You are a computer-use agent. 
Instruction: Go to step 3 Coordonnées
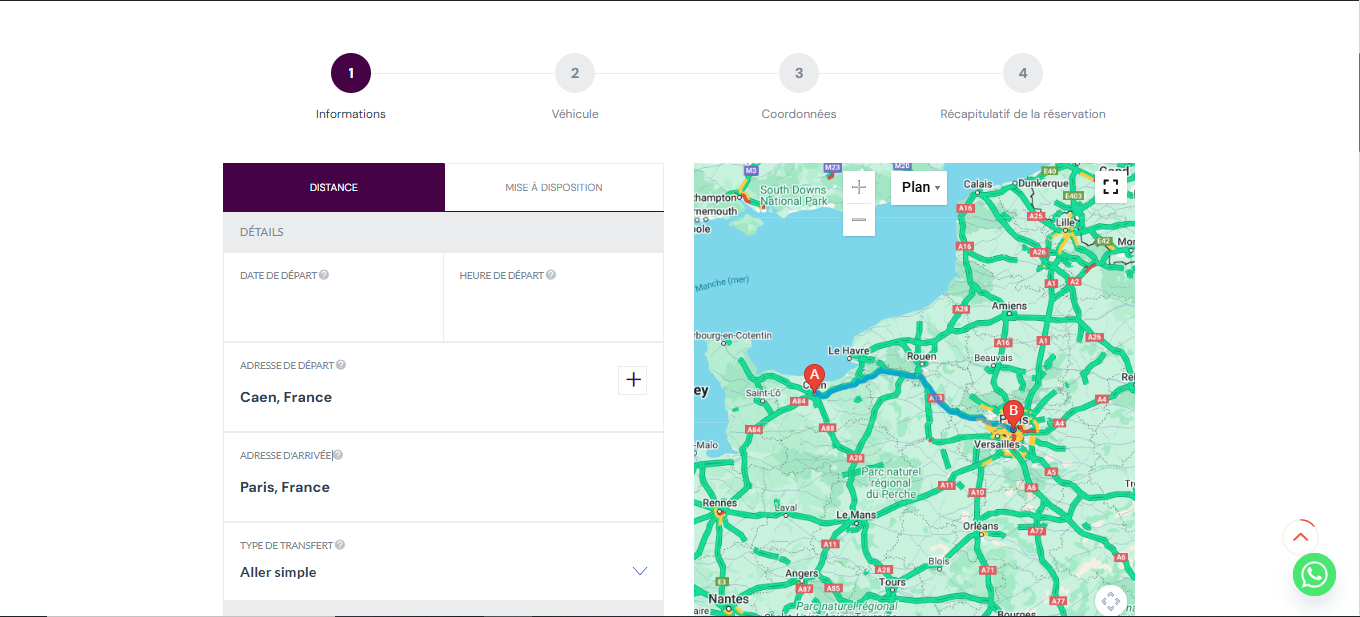(x=799, y=73)
